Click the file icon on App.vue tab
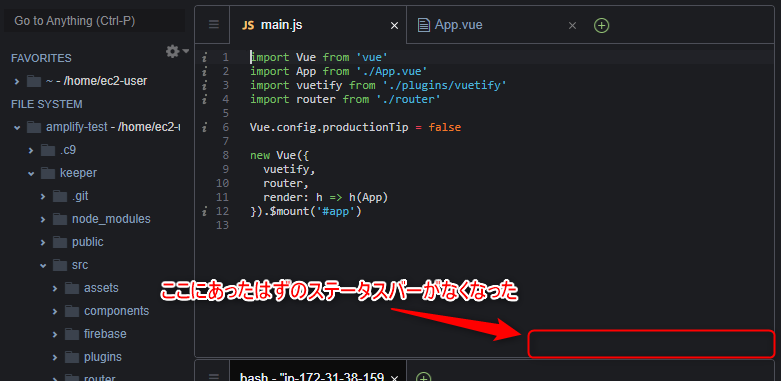 click(x=423, y=25)
